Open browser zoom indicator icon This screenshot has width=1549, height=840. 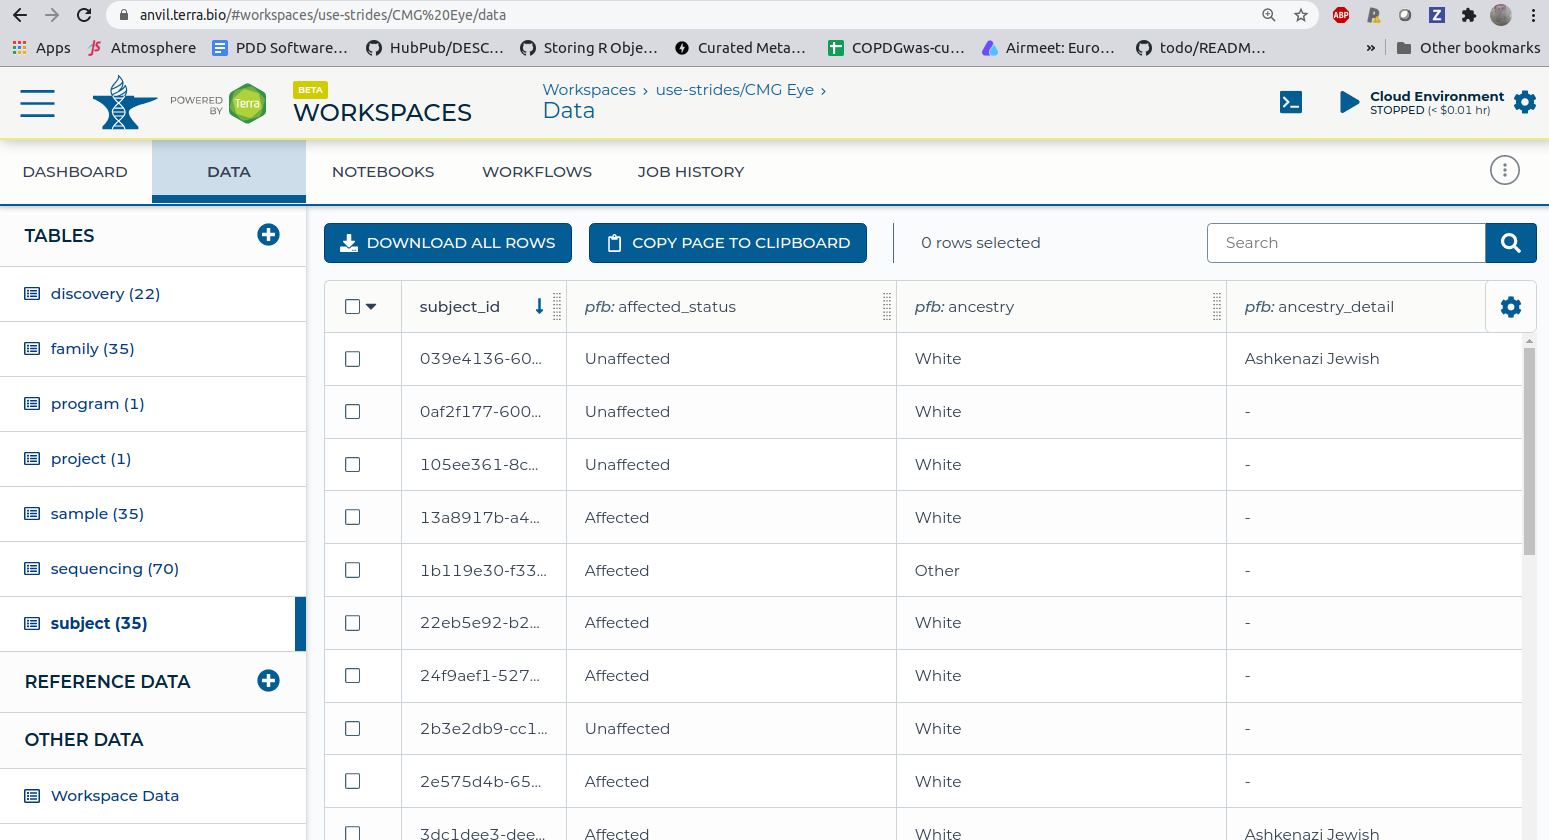click(1269, 15)
